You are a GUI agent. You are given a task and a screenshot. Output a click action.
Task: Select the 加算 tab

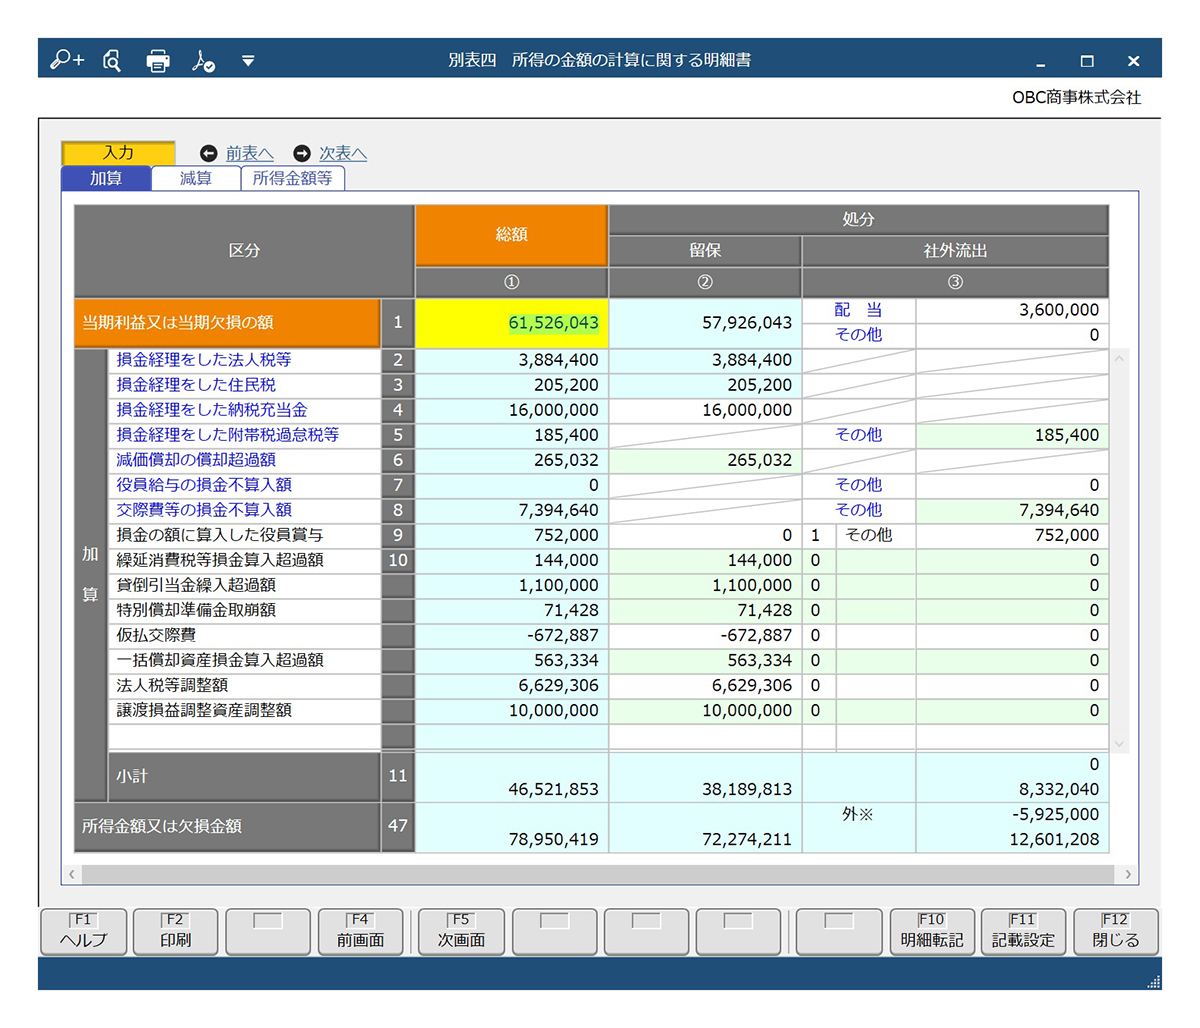[106, 178]
